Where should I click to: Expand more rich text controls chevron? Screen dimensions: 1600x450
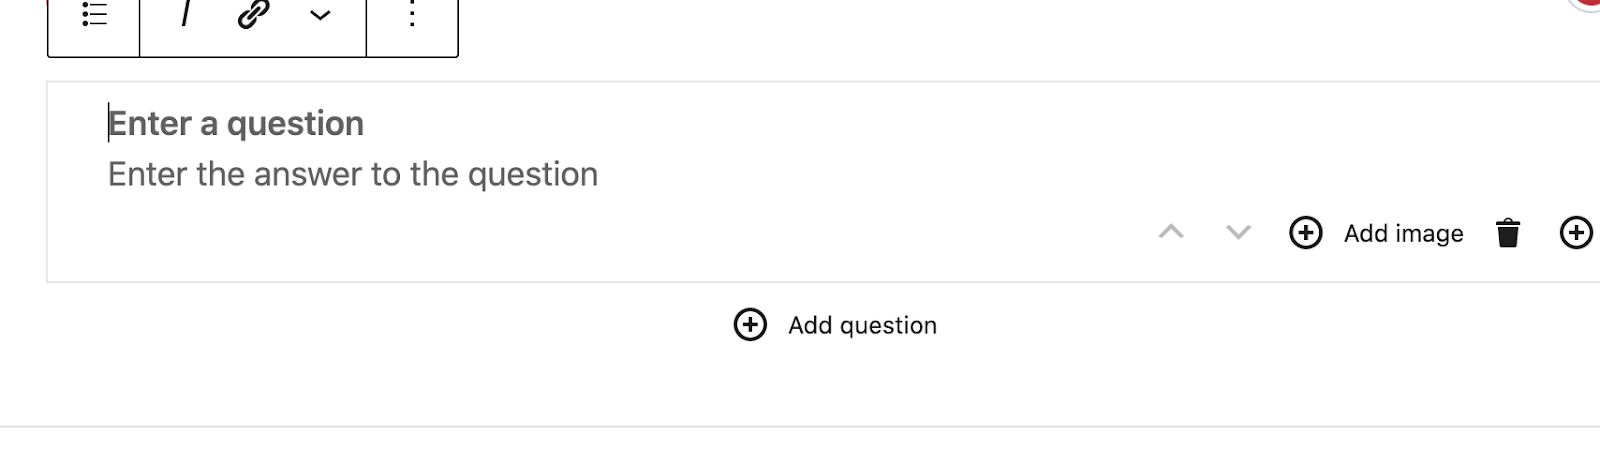(x=320, y=15)
